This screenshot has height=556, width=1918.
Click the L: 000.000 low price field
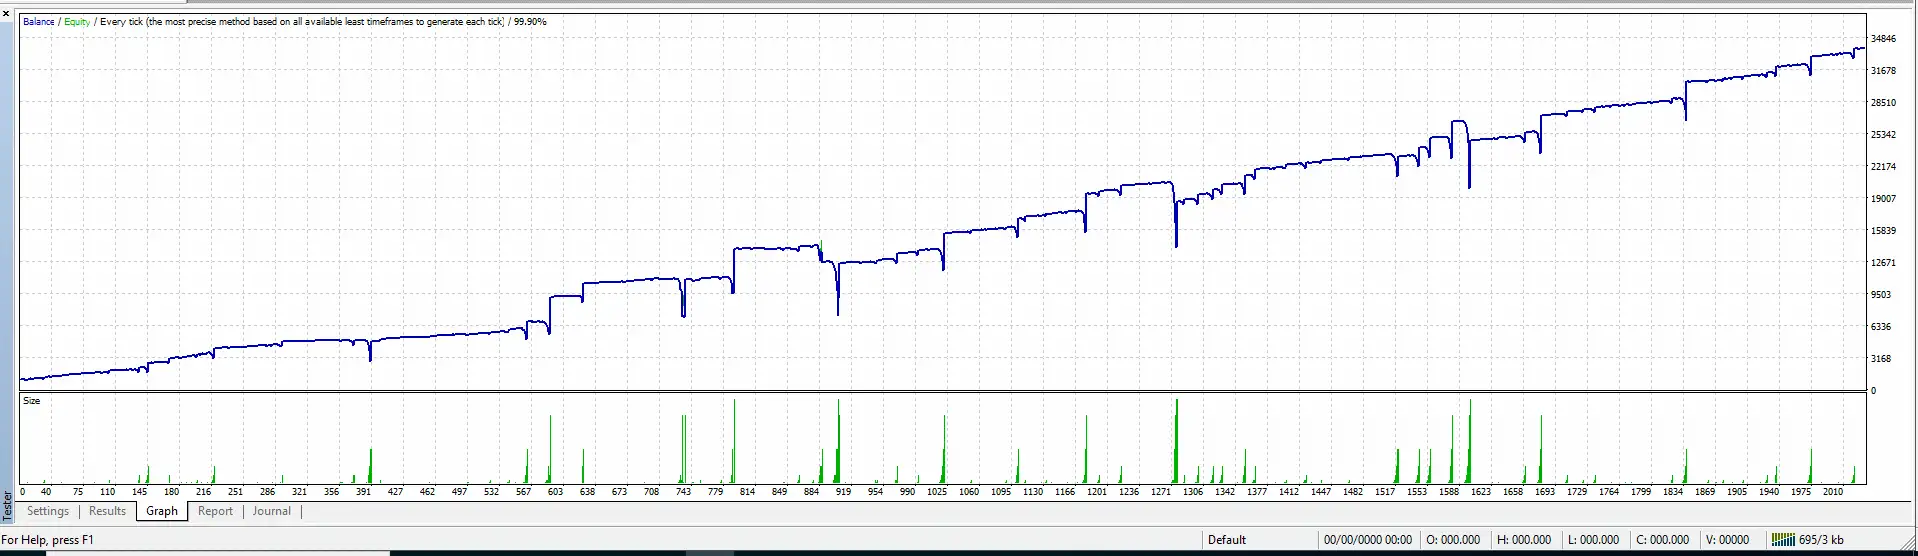pos(1593,540)
